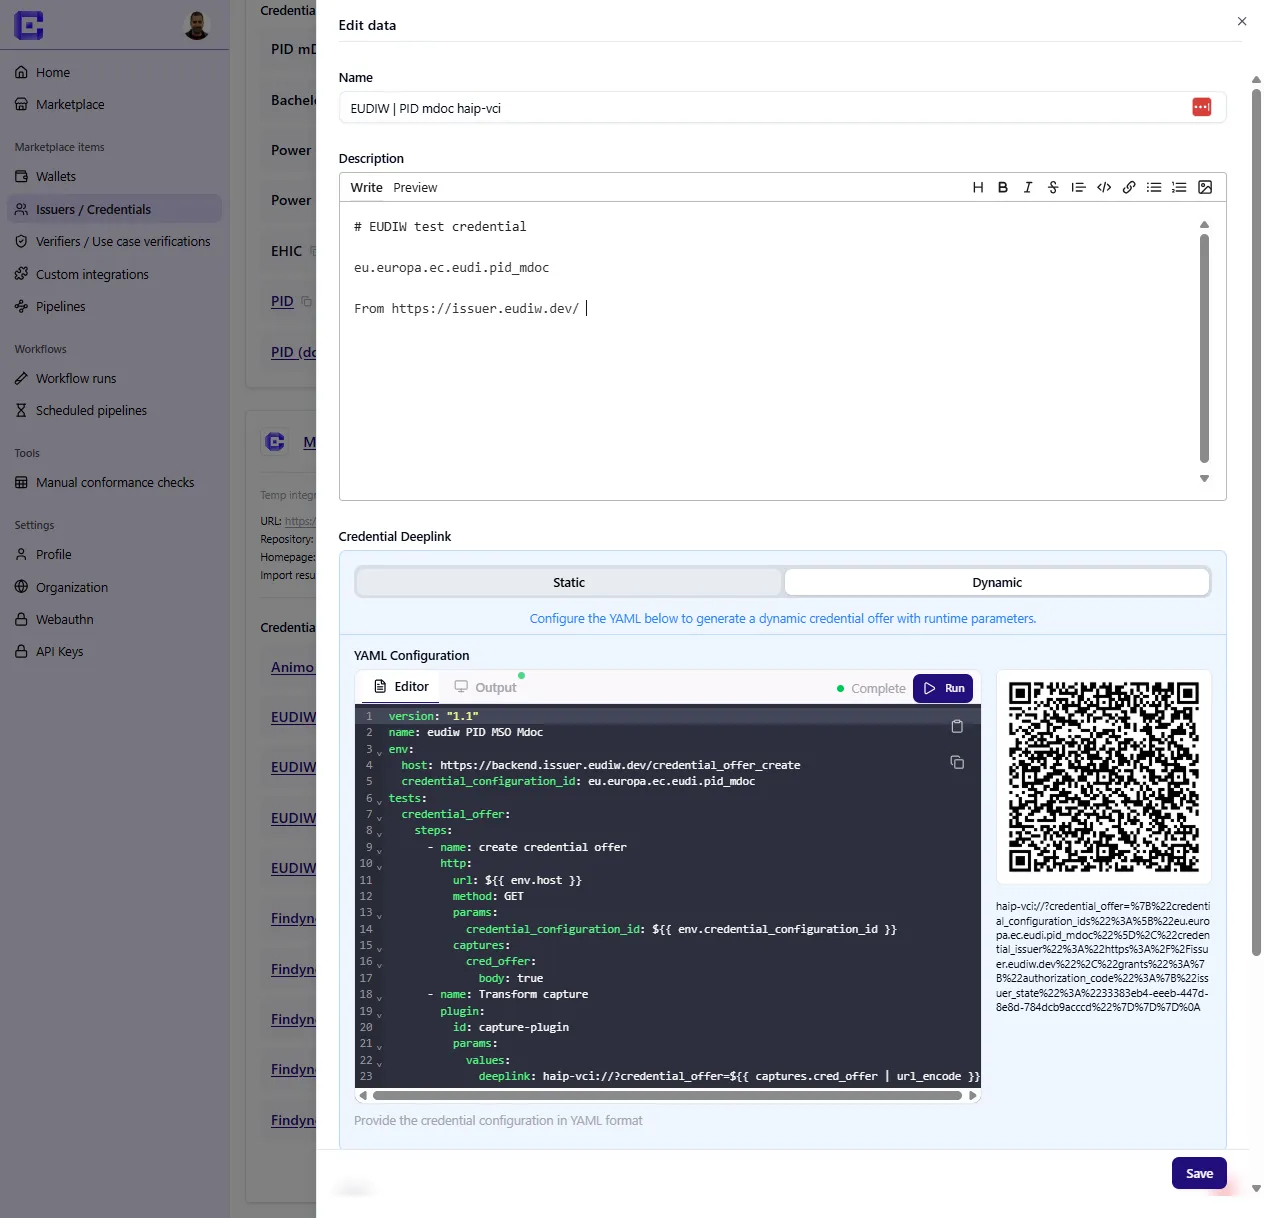The image size is (1264, 1218).
Task: Open Verifiers / Use case verifications
Action: point(123,241)
